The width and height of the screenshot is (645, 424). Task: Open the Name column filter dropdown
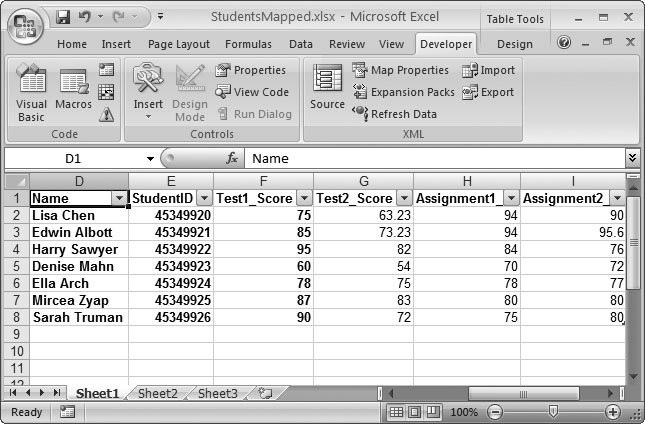pyautogui.click(x=119, y=198)
